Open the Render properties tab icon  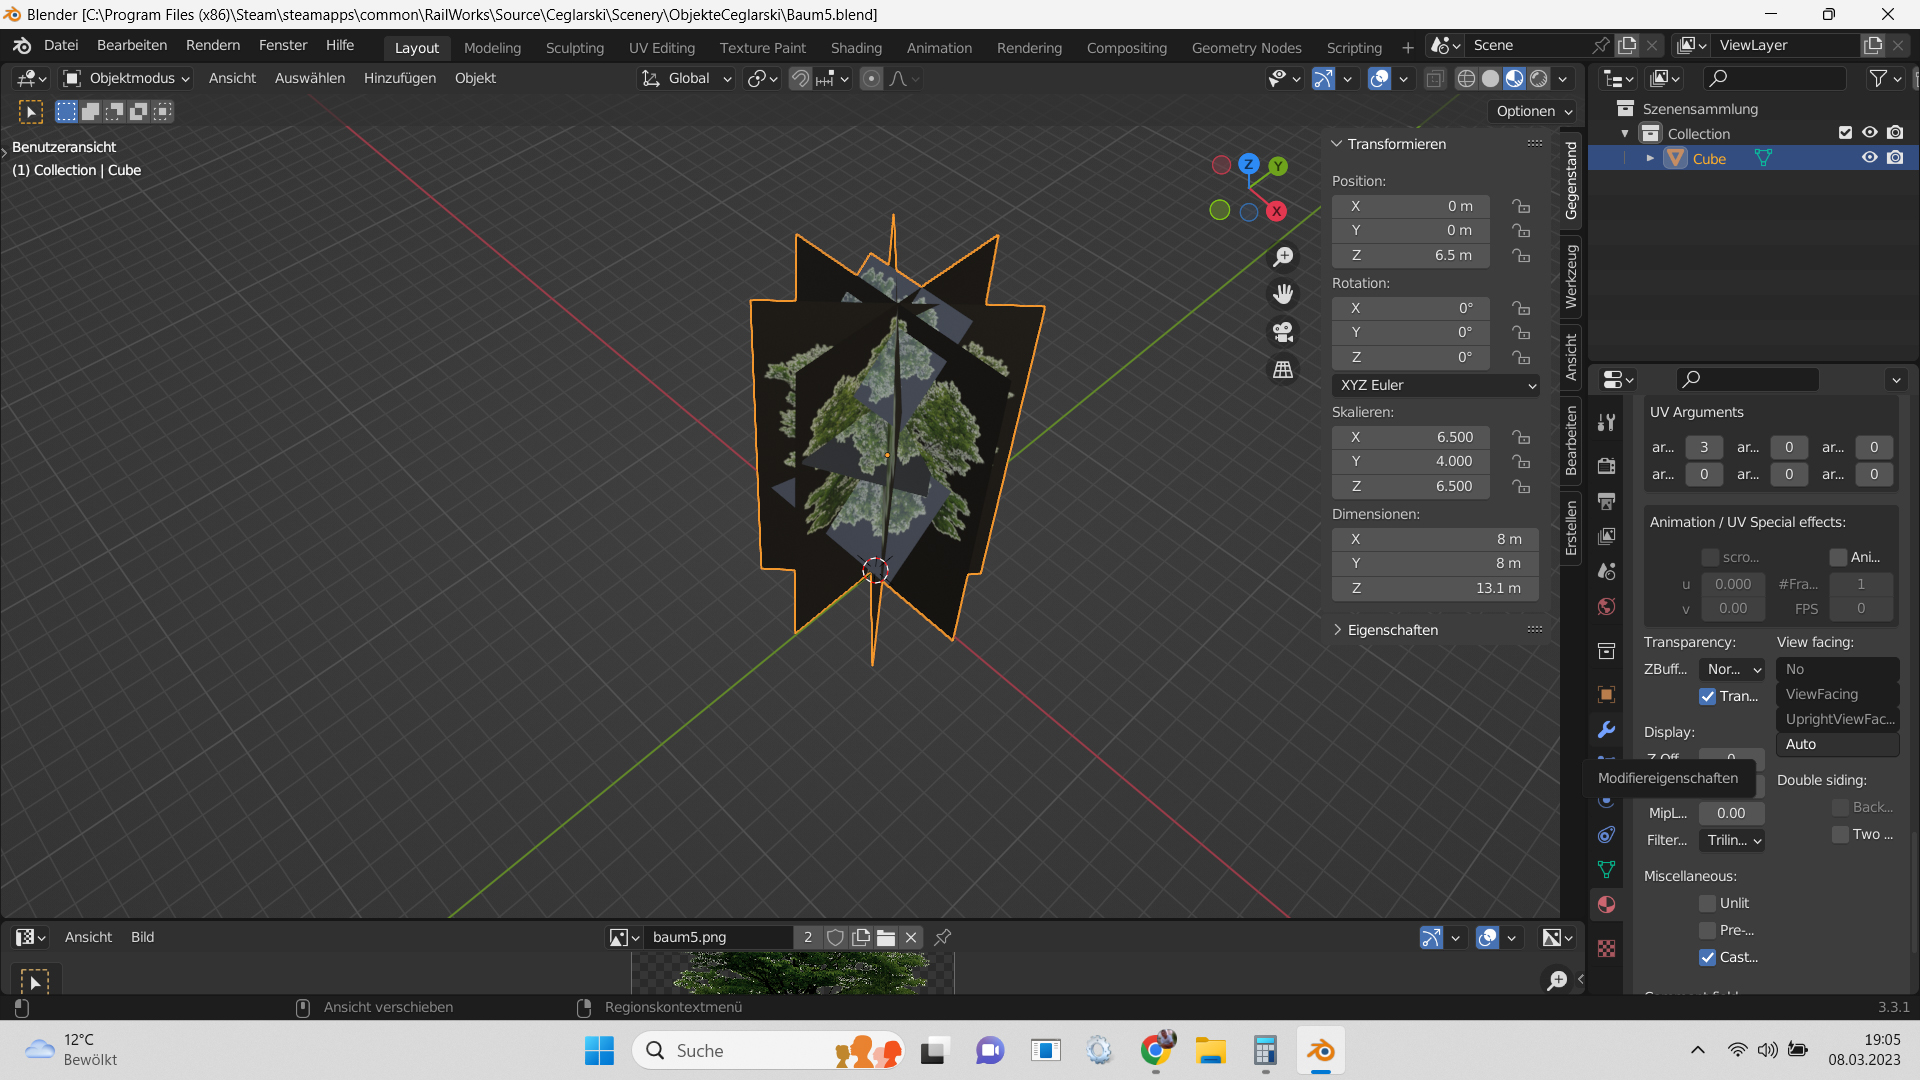coord(1606,466)
